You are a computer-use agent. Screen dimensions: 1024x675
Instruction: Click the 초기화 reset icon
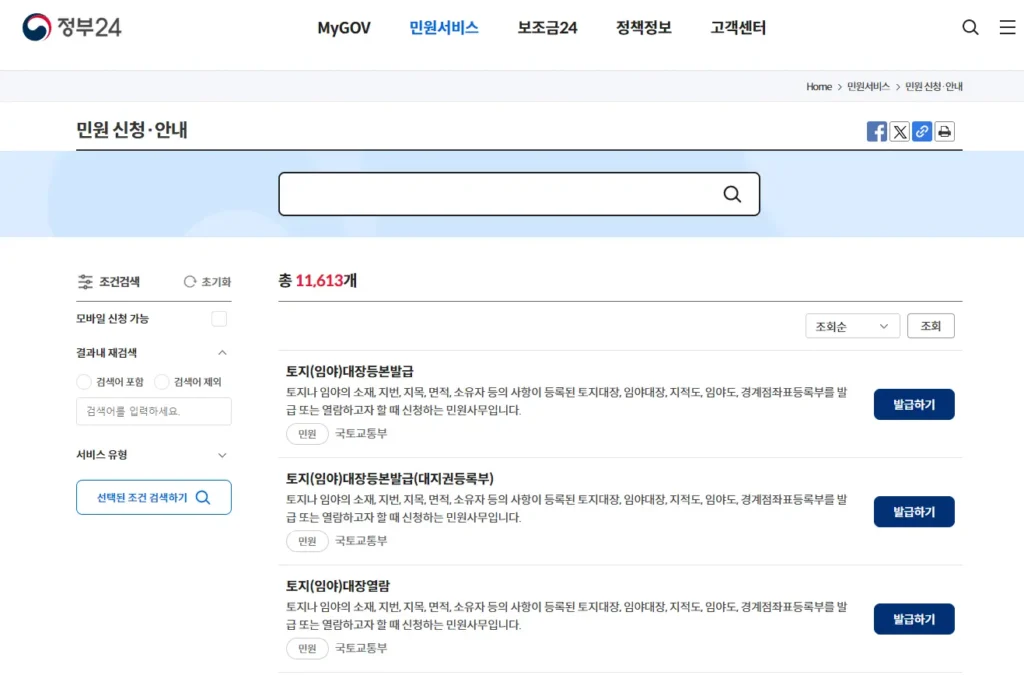(190, 282)
